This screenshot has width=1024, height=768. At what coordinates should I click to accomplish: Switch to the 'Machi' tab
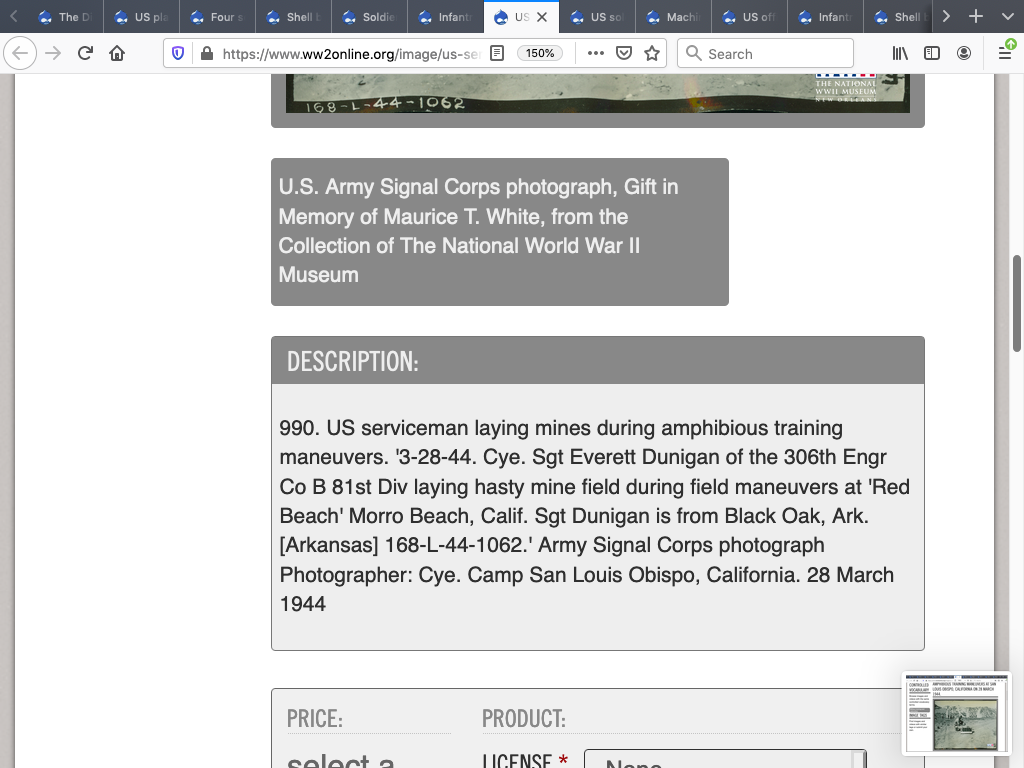point(673,17)
